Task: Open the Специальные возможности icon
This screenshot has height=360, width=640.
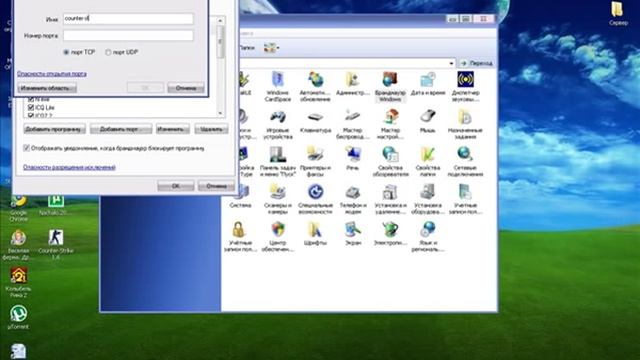Action: coord(315,199)
